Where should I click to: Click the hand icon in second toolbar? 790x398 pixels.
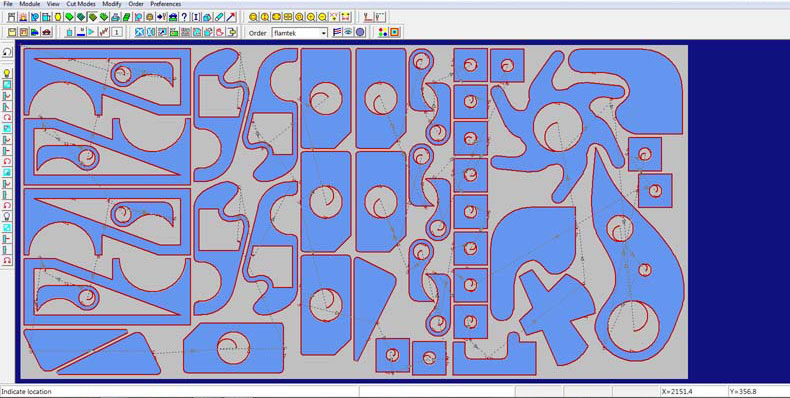pyautogui.click(x=220, y=32)
